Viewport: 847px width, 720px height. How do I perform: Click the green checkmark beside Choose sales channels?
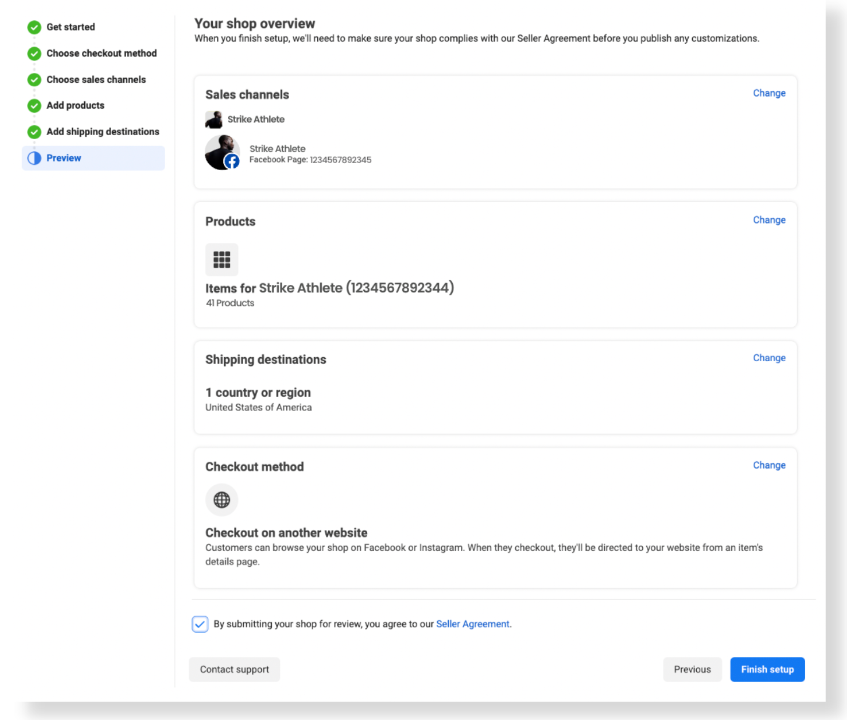pyautogui.click(x=34, y=79)
